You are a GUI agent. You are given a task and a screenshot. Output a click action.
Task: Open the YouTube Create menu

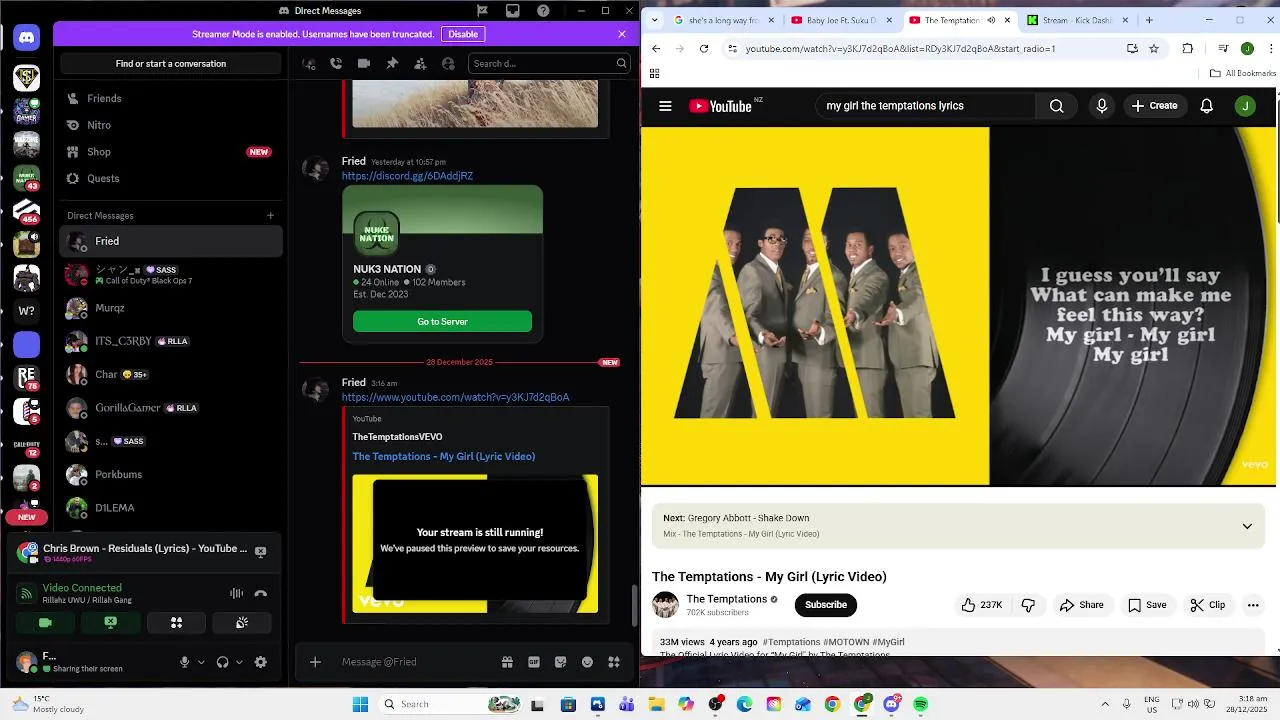point(1154,106)
